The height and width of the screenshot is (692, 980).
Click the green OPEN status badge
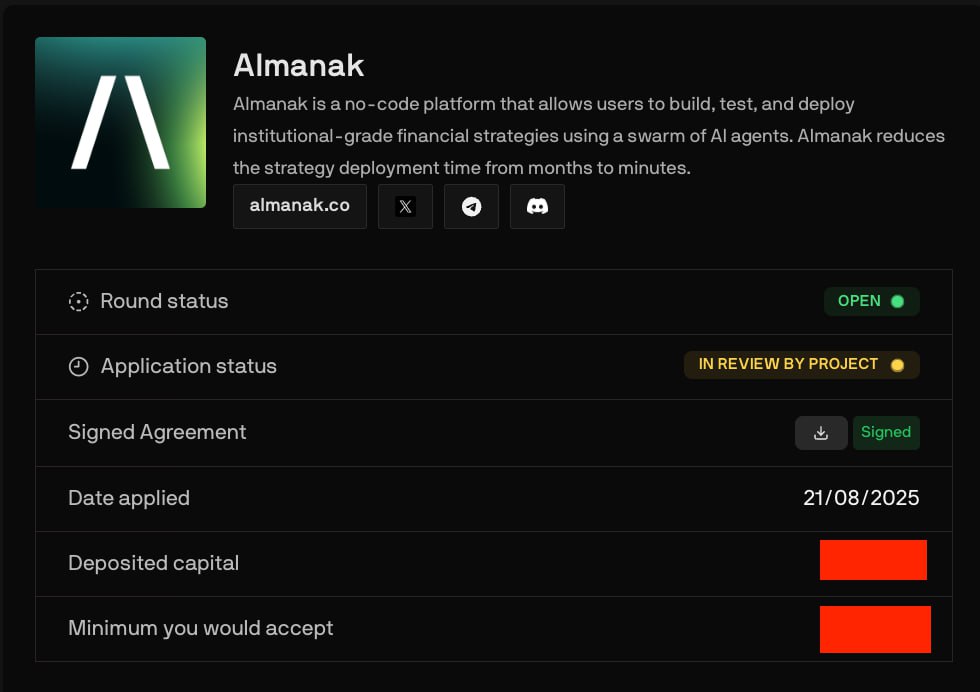(871, 301)
